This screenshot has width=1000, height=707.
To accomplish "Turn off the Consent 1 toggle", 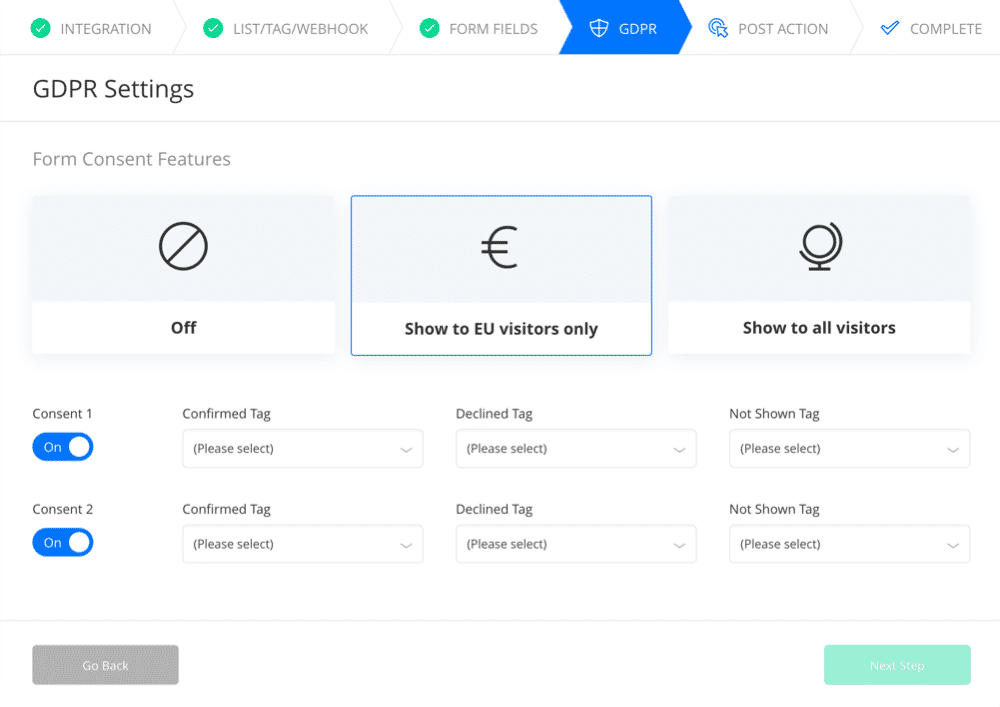I will [62, 447].
